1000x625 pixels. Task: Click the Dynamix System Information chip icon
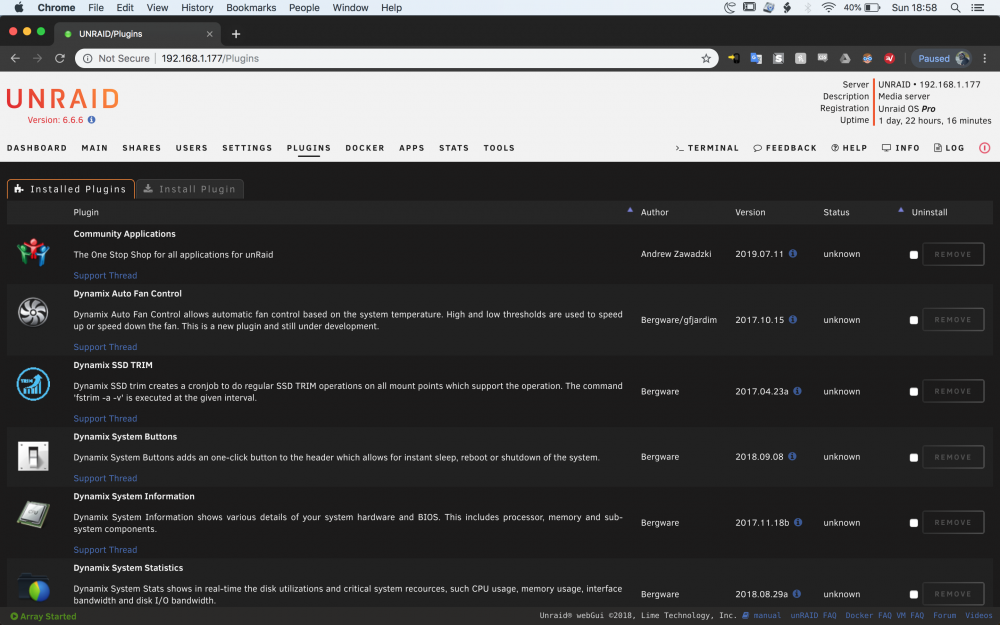pos(33,514)
